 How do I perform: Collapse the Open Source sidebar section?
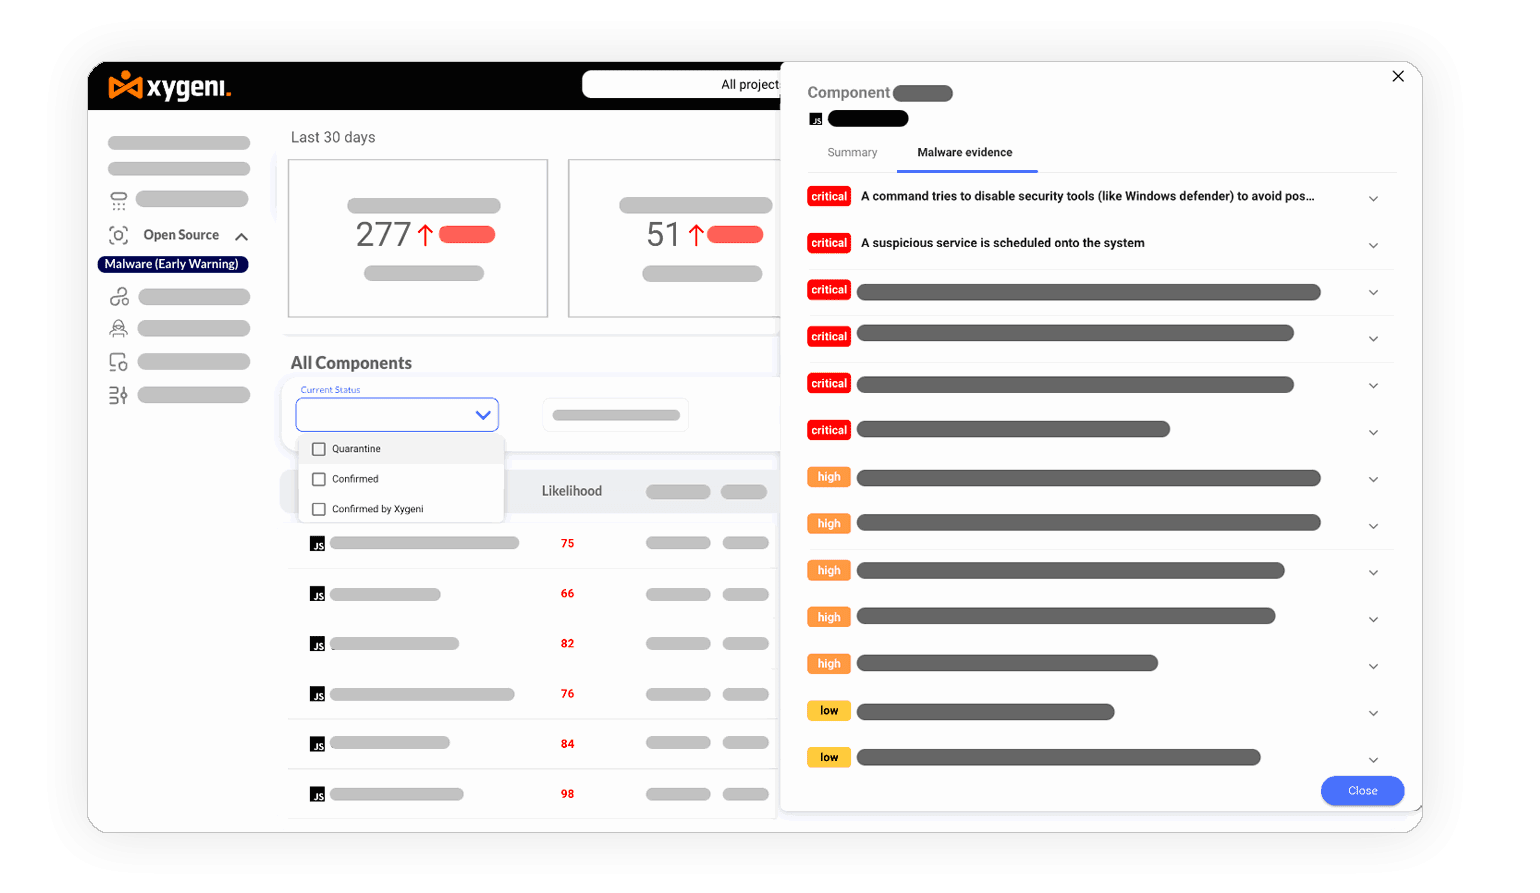[x=241, y=237]
